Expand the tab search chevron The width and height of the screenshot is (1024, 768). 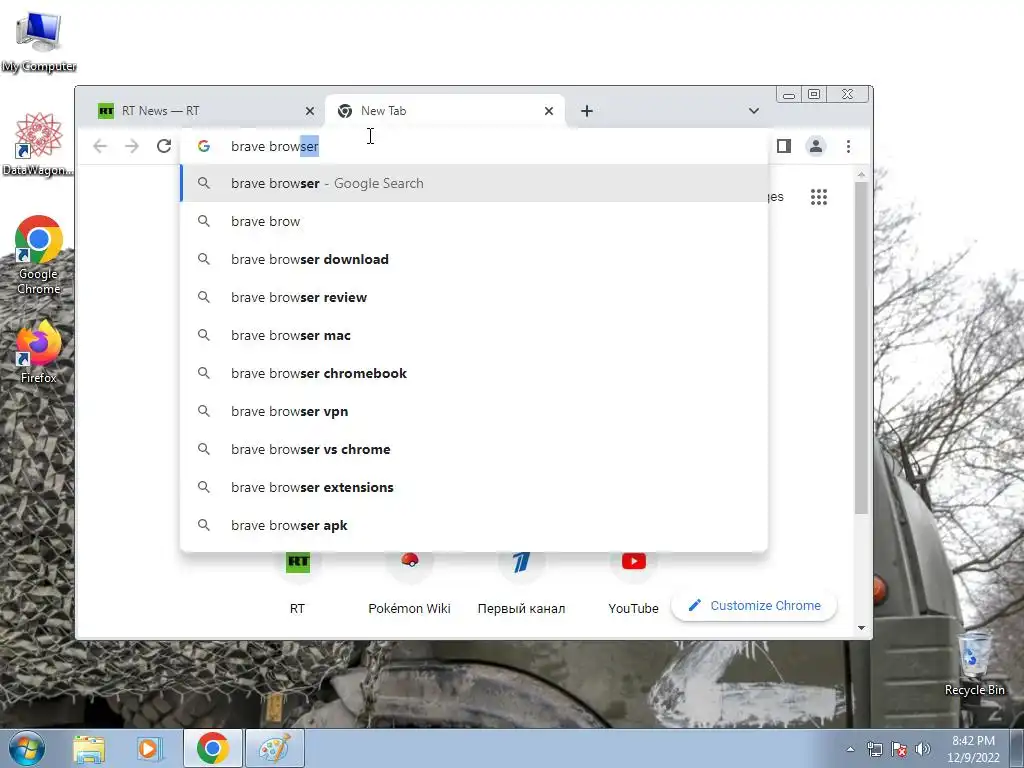754,111
